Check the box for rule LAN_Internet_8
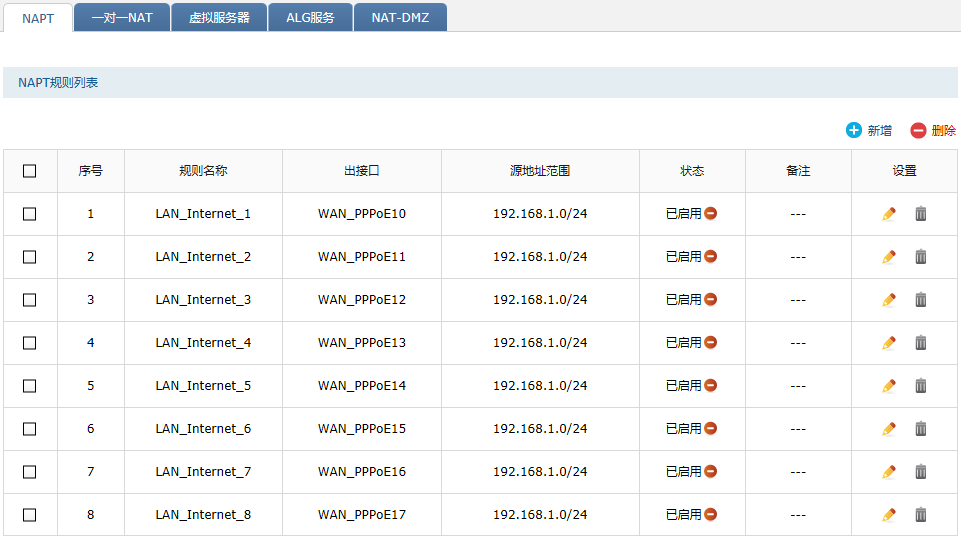The height and width of the screenshot is (540, 961). click(x=29, y=514)
